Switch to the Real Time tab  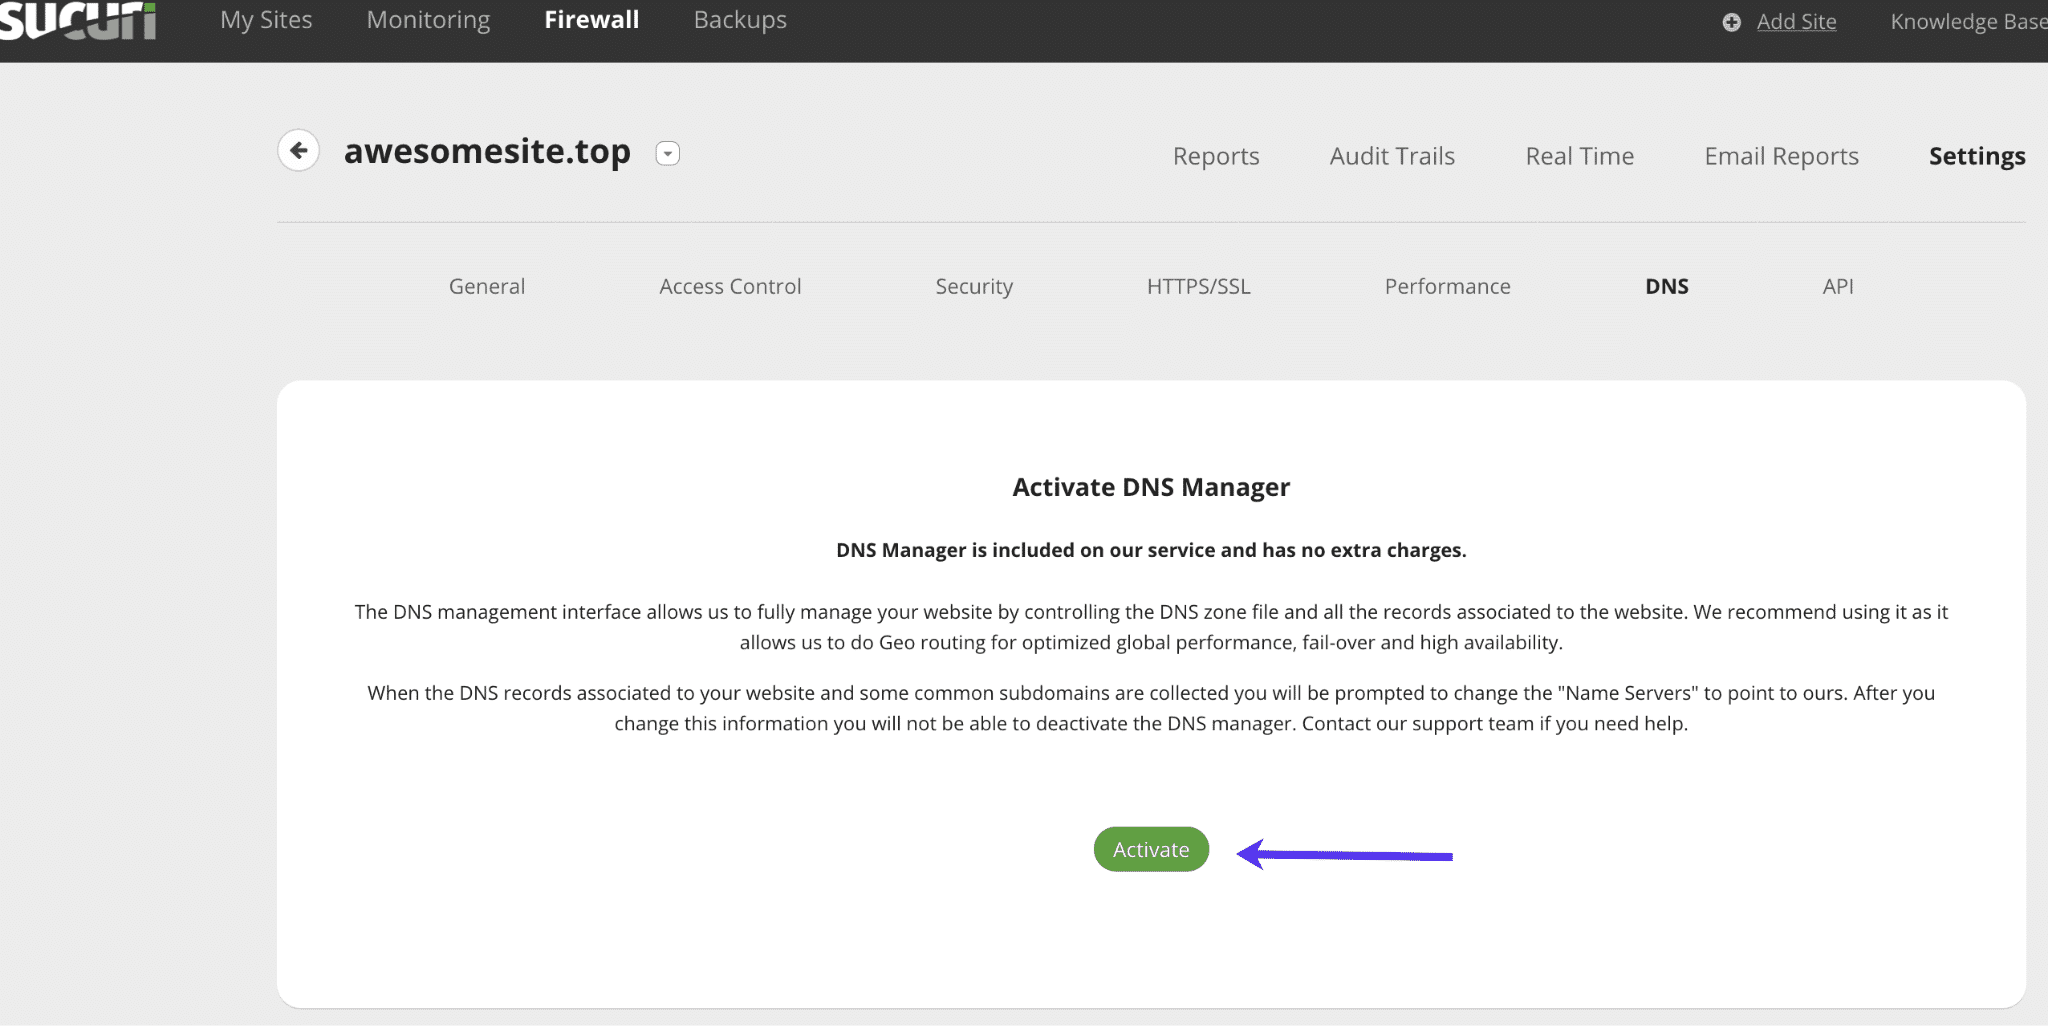1578,156
